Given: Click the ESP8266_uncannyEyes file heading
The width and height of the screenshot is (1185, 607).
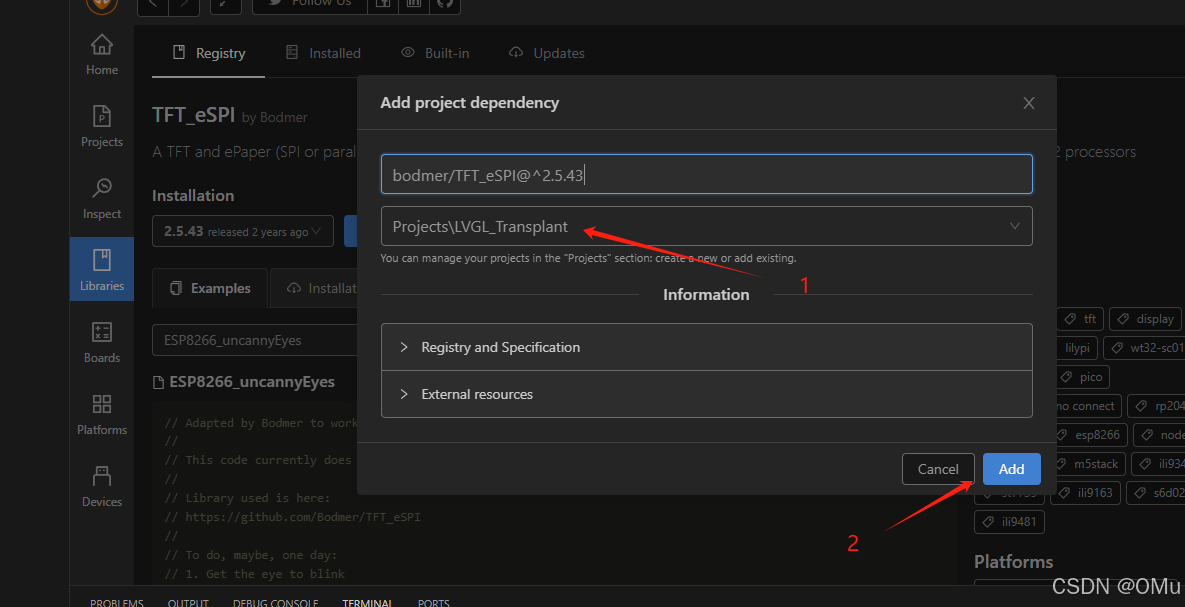Looking at the screenshot, I should pyautogui.click(x=252, y=382).
